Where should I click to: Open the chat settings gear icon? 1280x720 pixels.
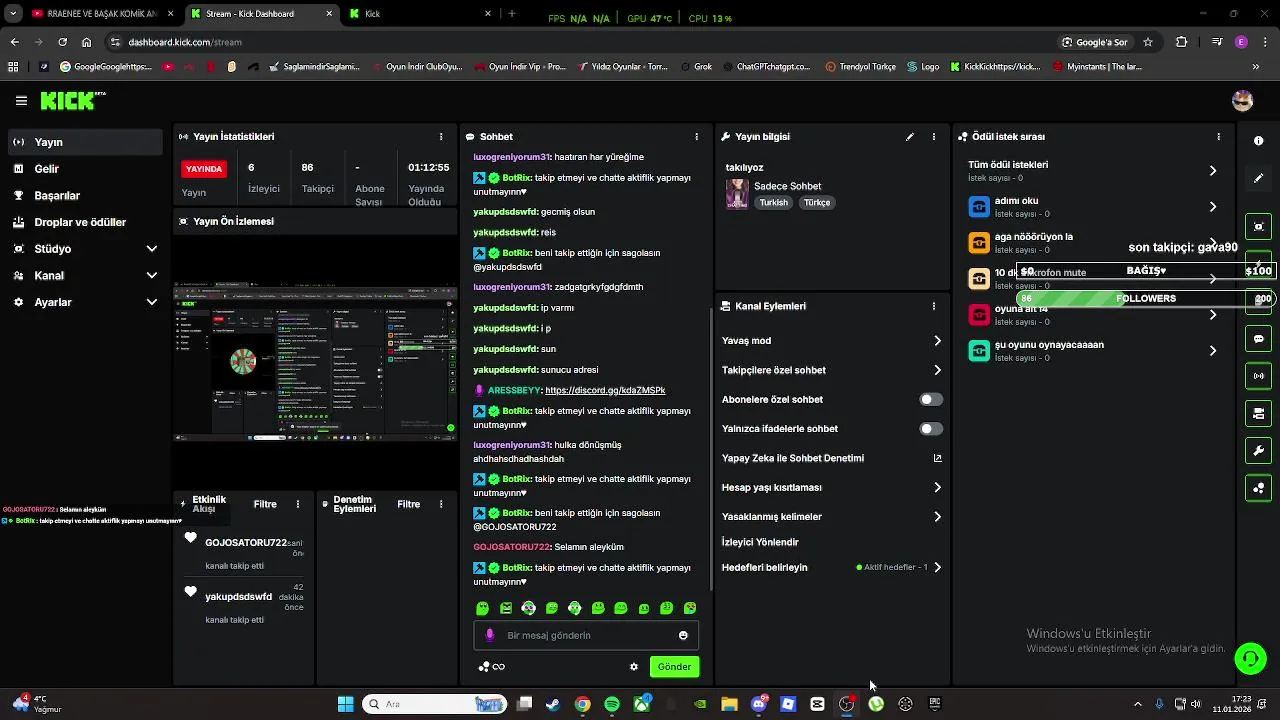pyautogui.click(x=633, y=667)
